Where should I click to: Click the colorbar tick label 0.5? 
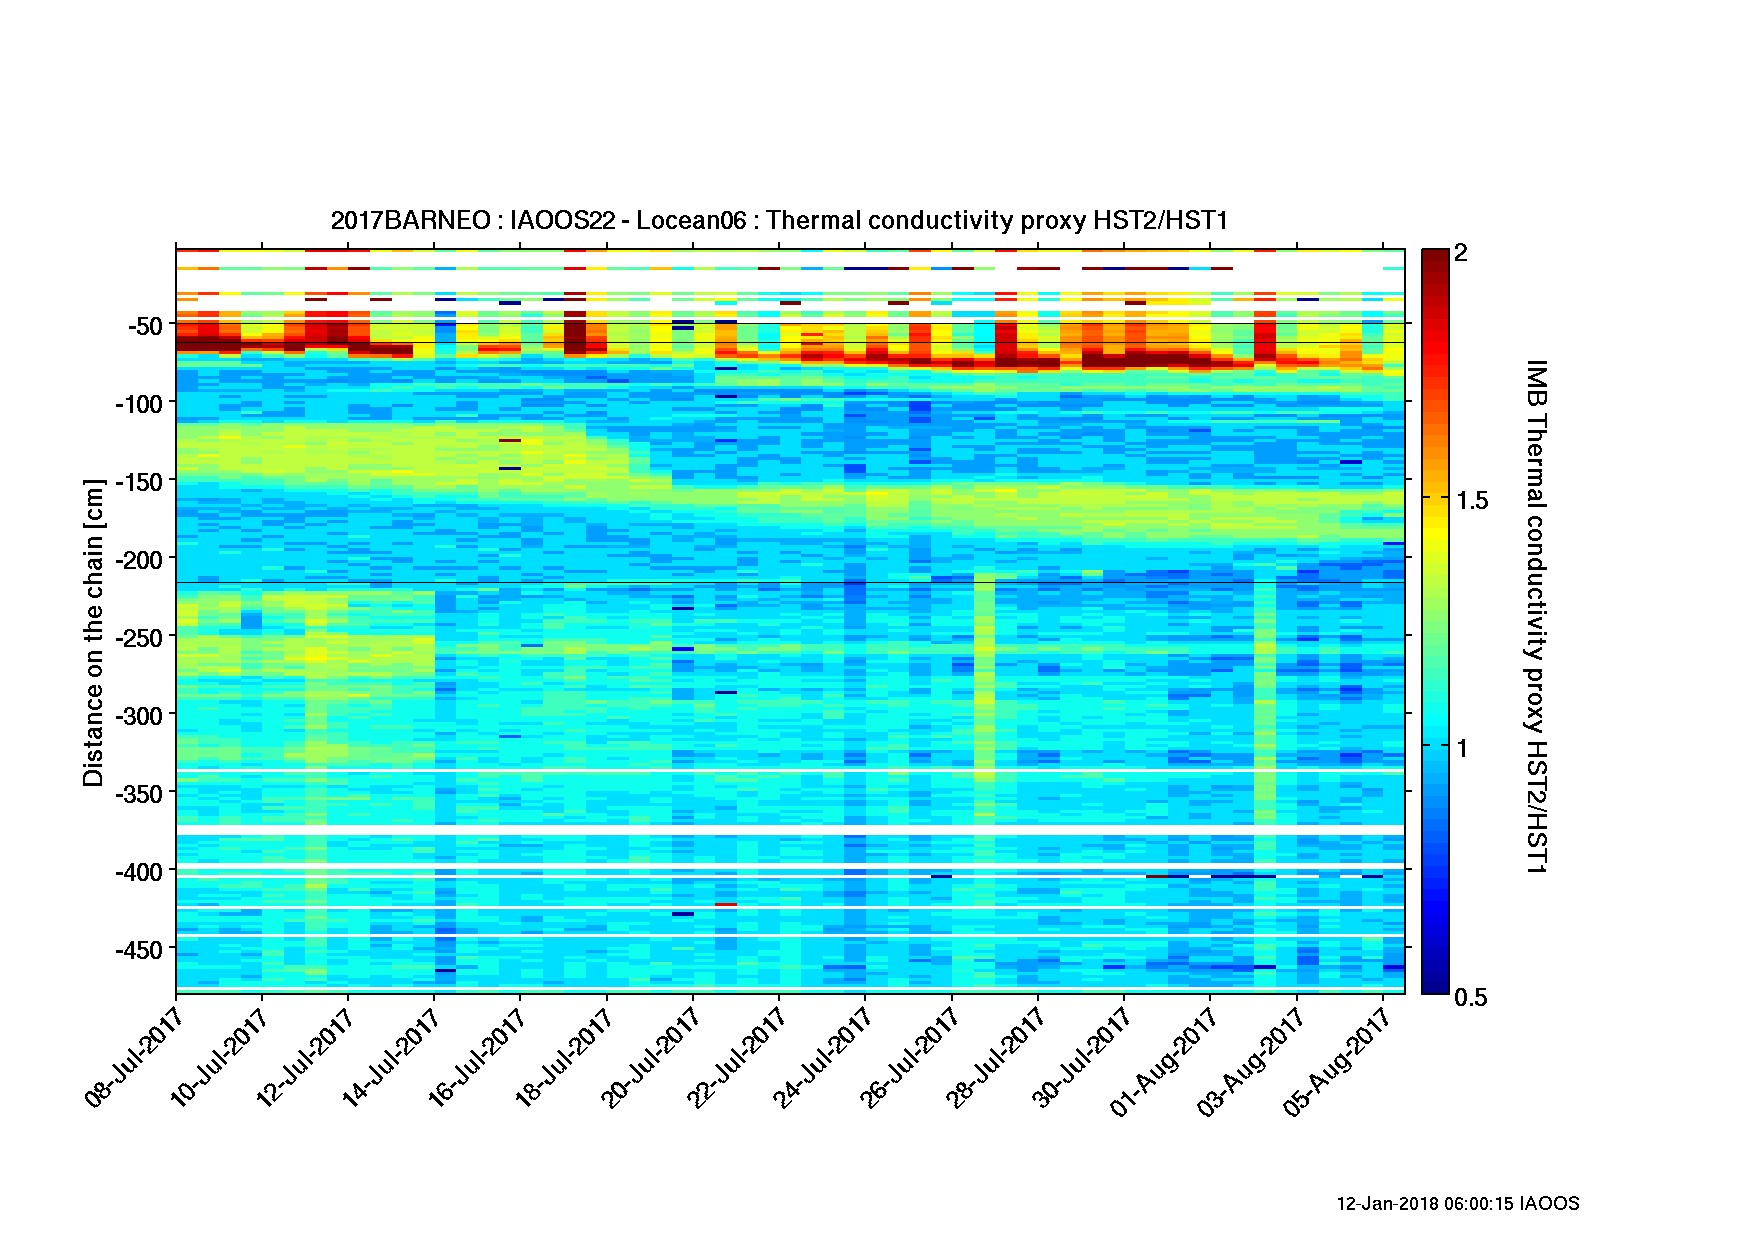pyautogui.click(x=1471, y=997)
